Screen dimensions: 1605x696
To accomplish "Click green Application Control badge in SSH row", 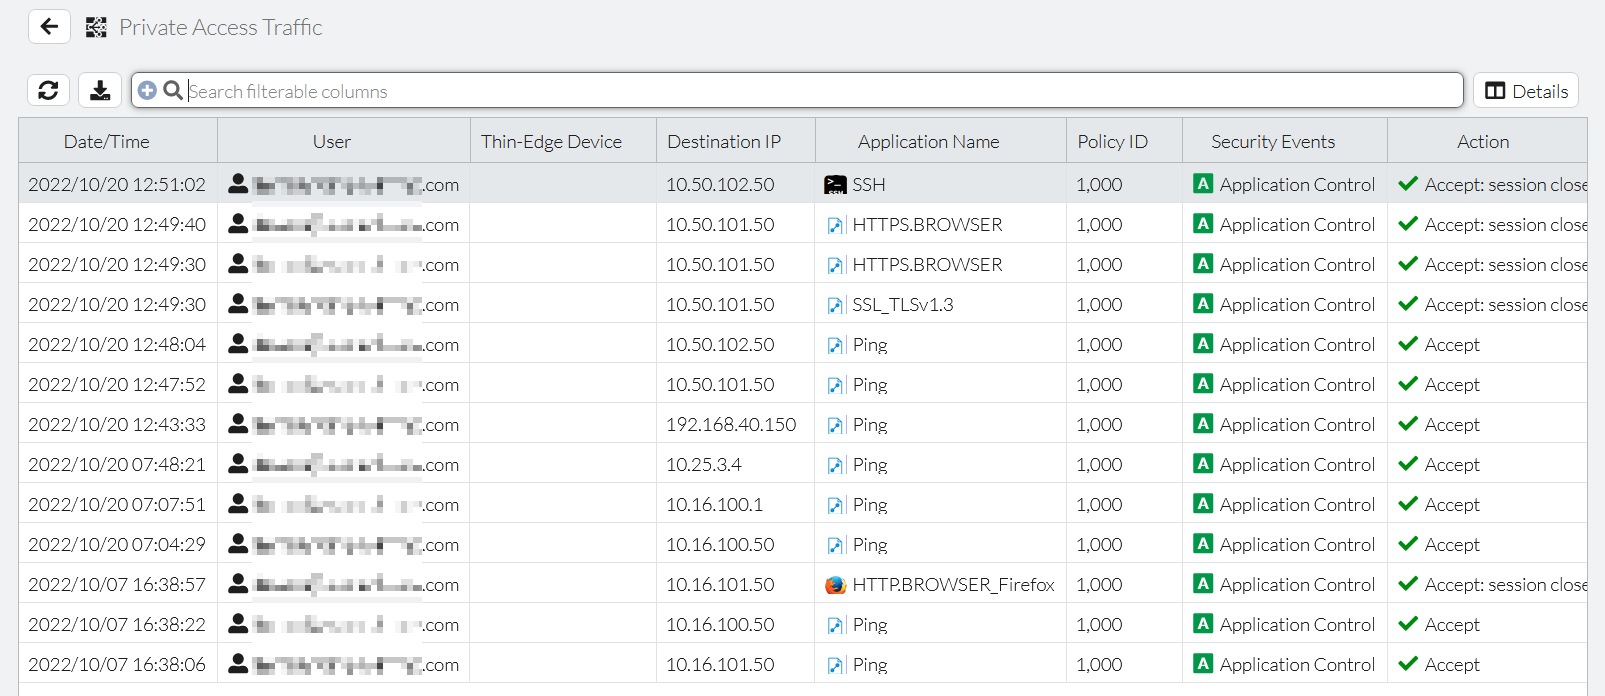I will point(1203,184).
